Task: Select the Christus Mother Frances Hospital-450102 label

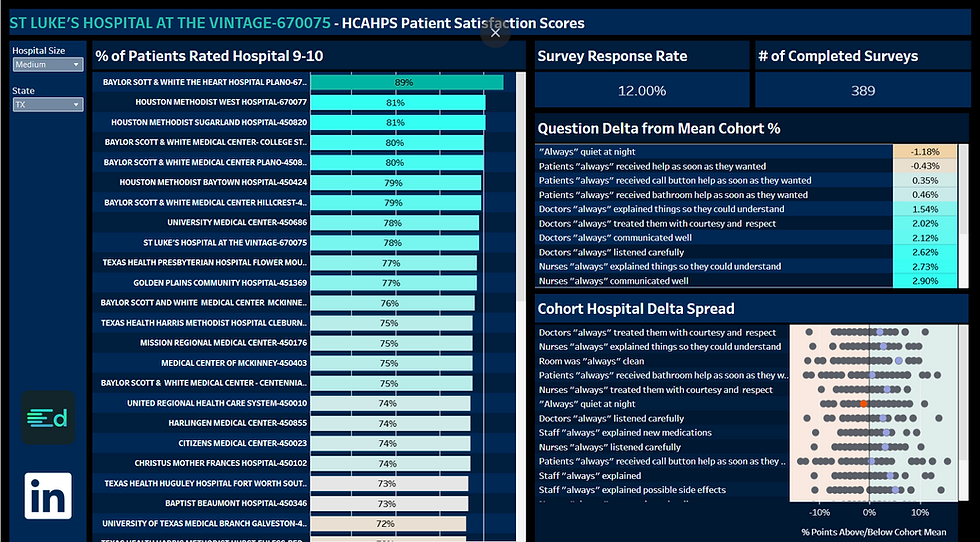Action: pyautogui.click(x=221, y=463)
